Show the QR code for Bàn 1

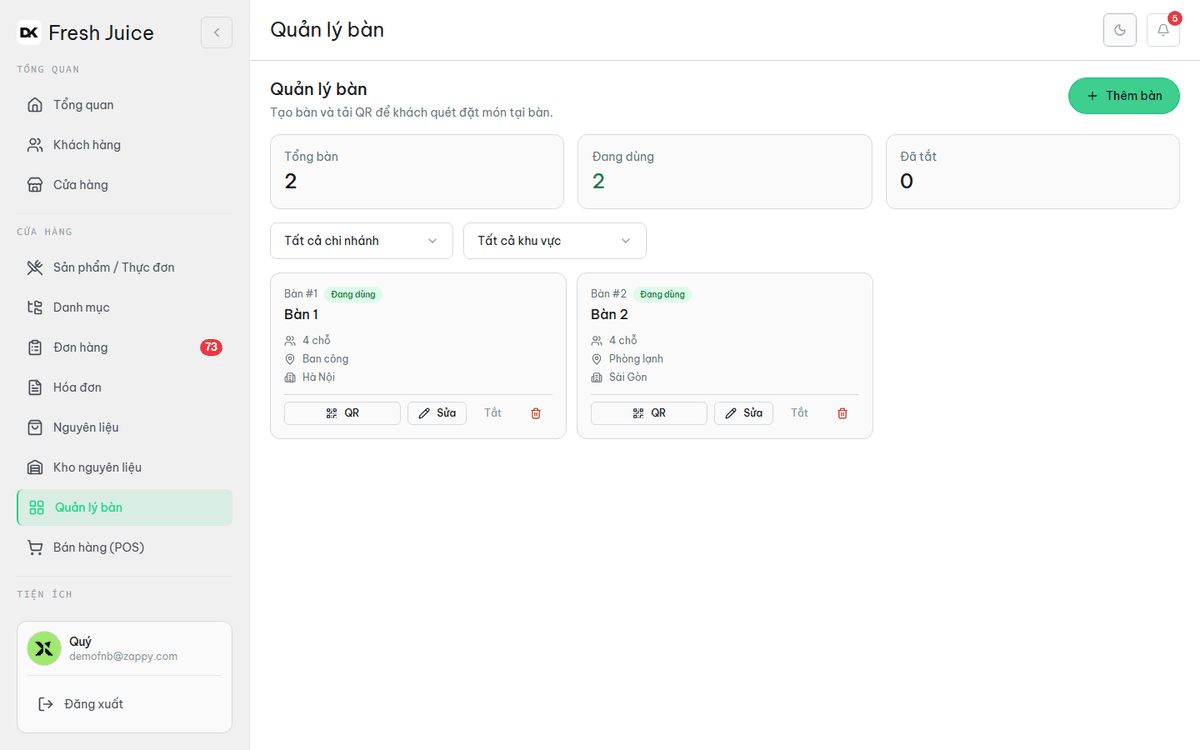[342, 413]
